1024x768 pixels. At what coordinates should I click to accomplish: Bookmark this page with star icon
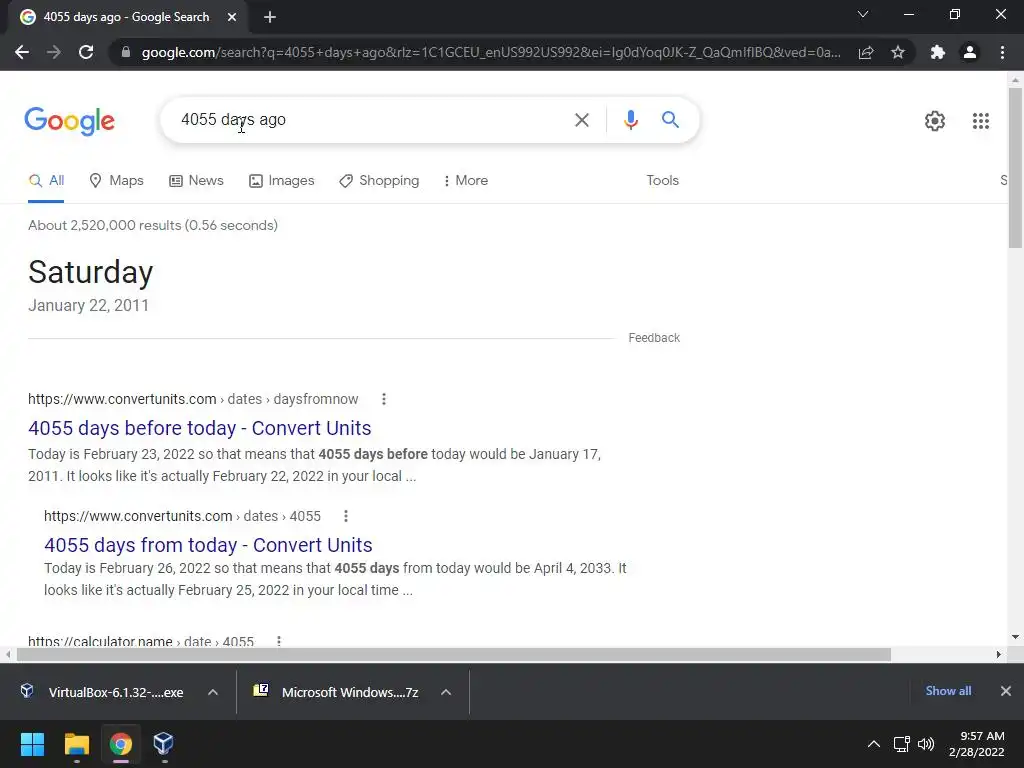point(898,52)
